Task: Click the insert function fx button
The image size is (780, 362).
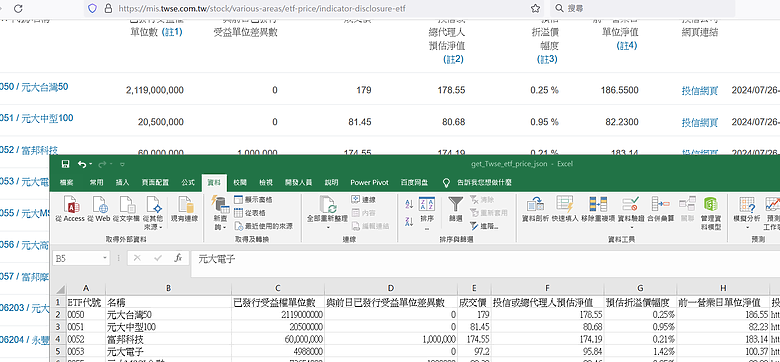Action: click(x=178, y=258)
